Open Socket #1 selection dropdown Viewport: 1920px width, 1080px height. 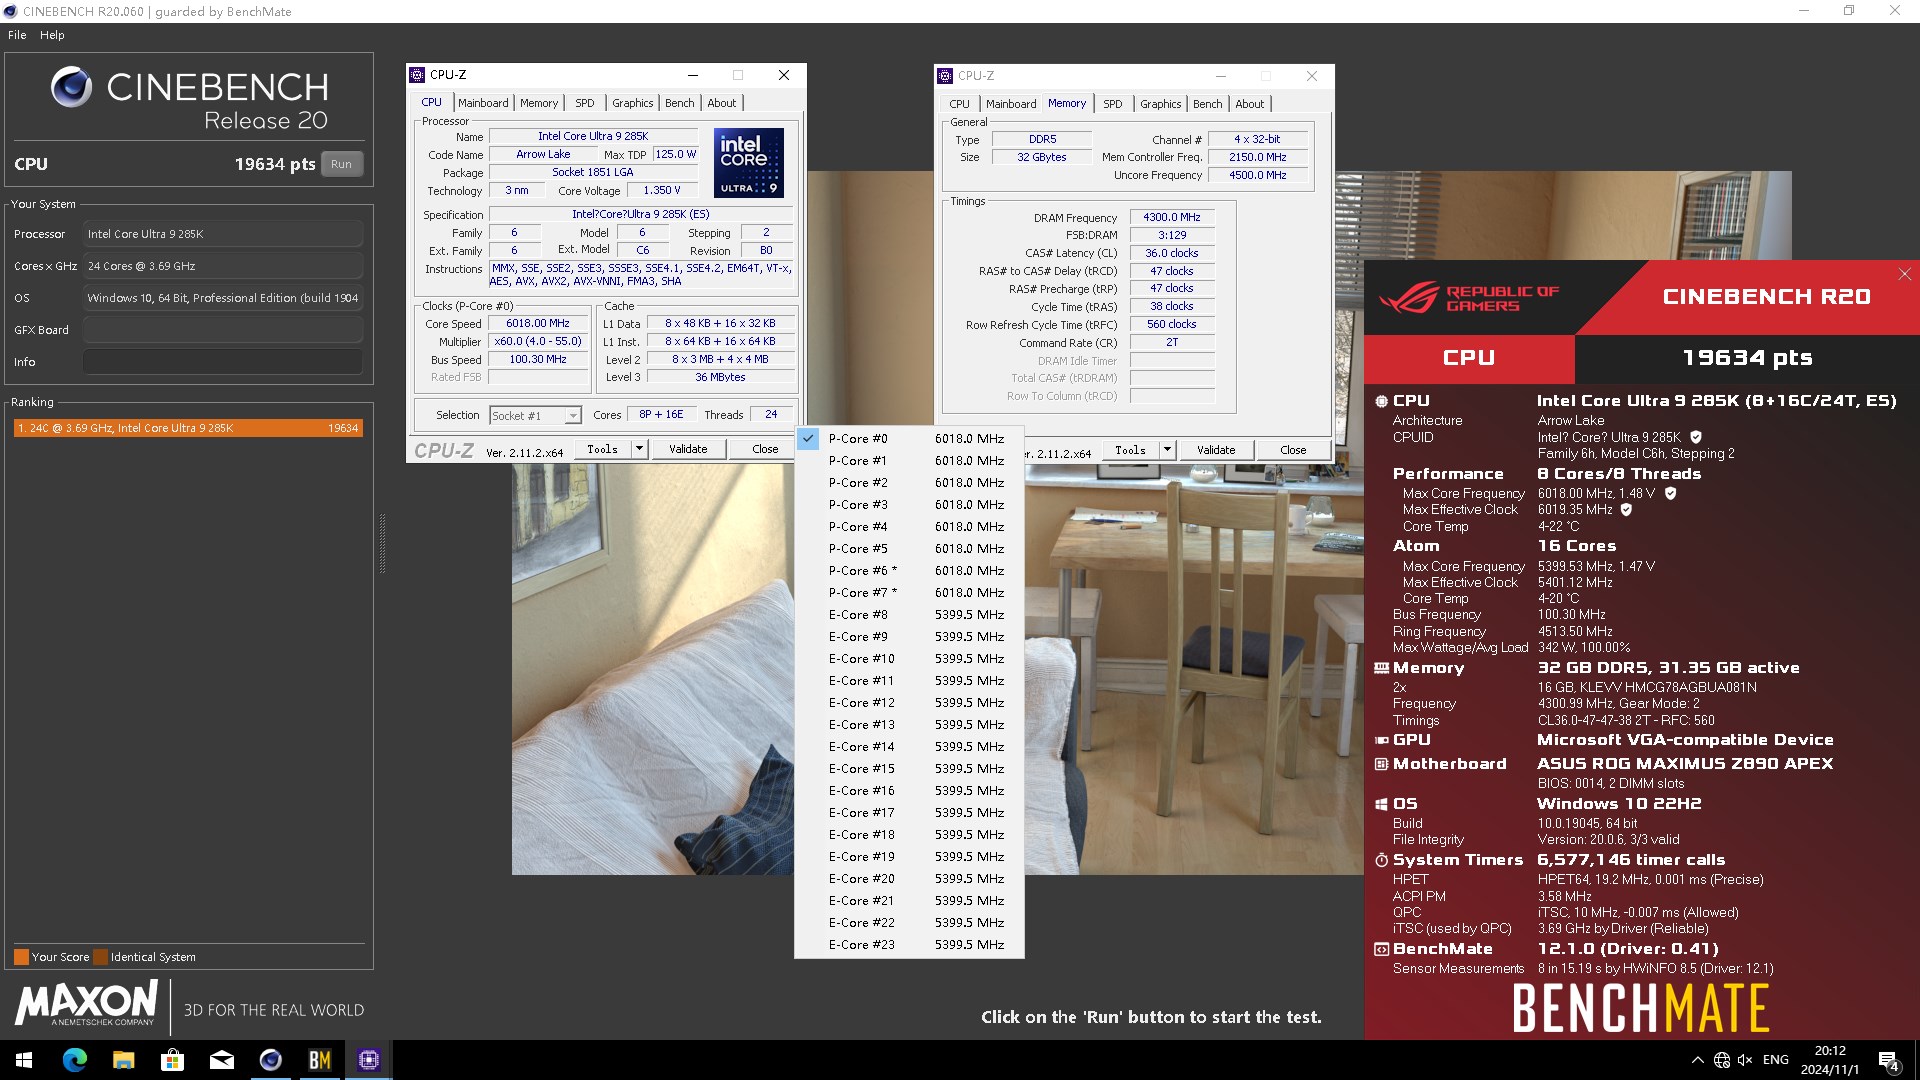point(535,415)
